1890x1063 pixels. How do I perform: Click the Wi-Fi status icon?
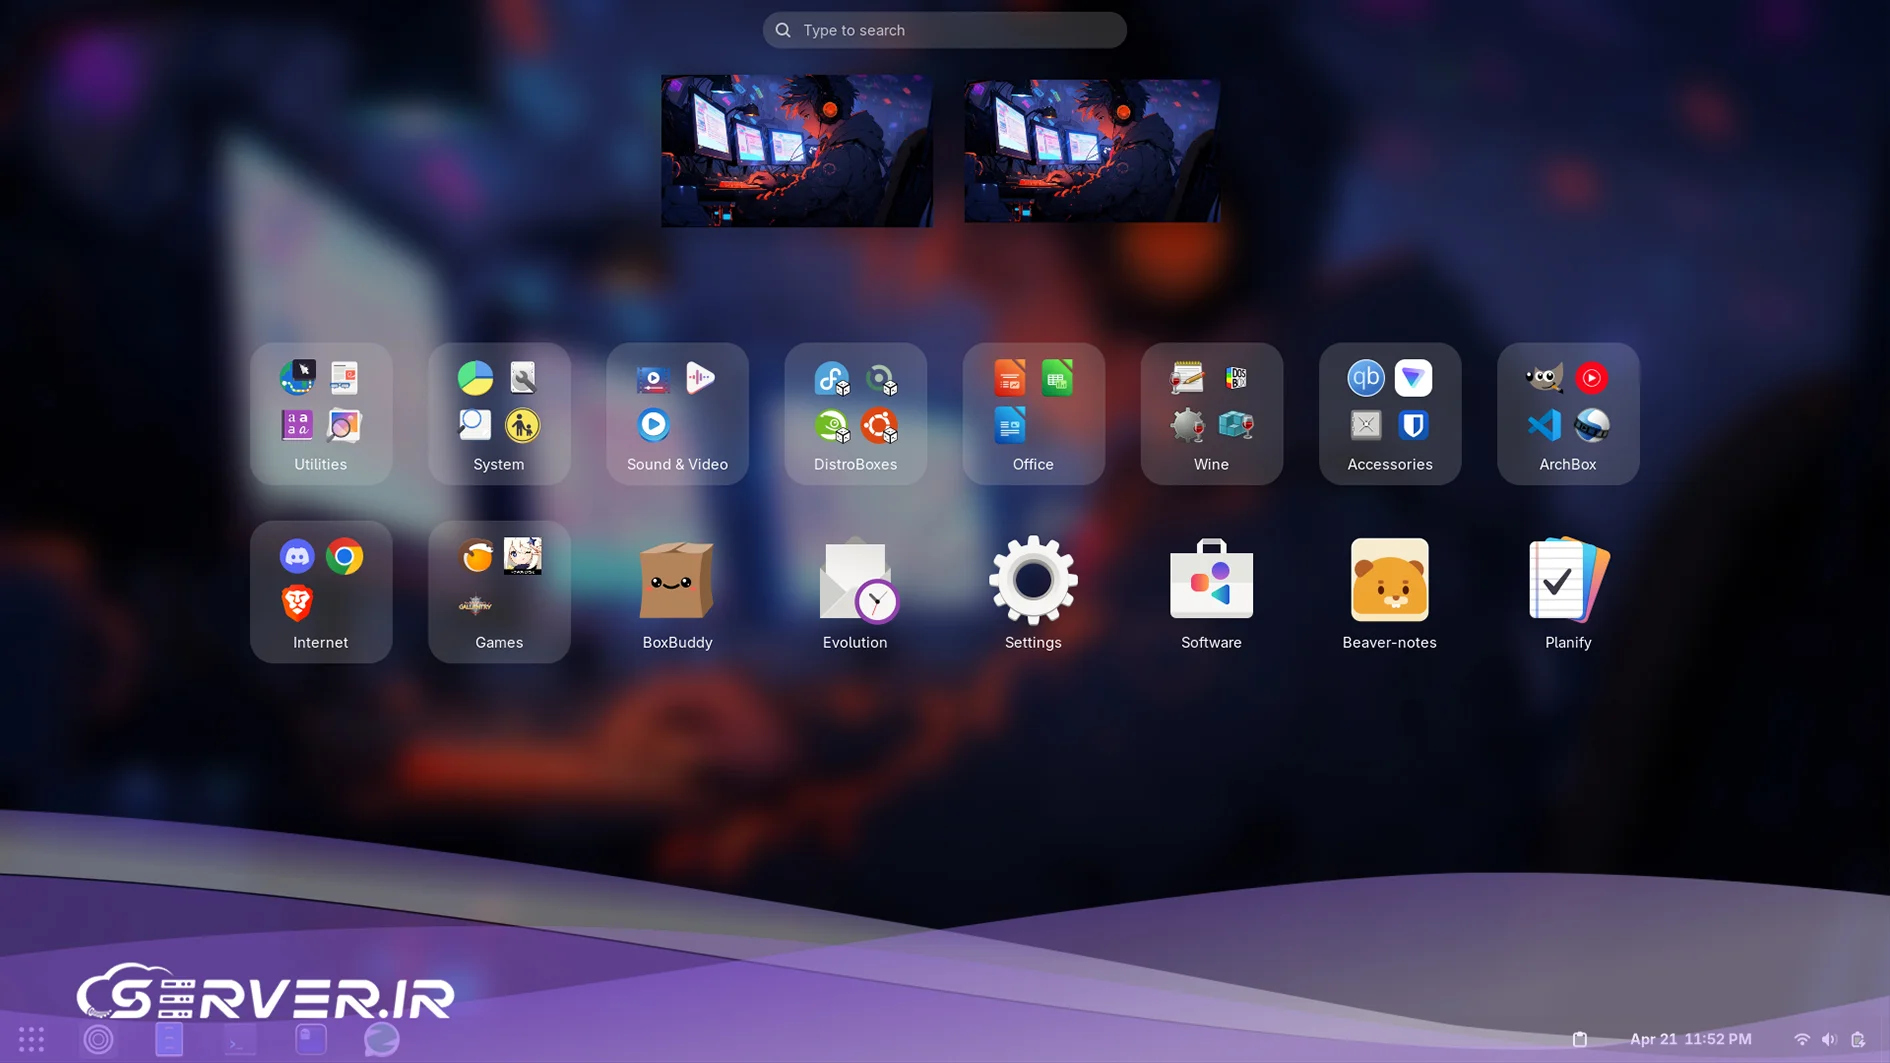pyautogui.click(x=1801, y=1040)
